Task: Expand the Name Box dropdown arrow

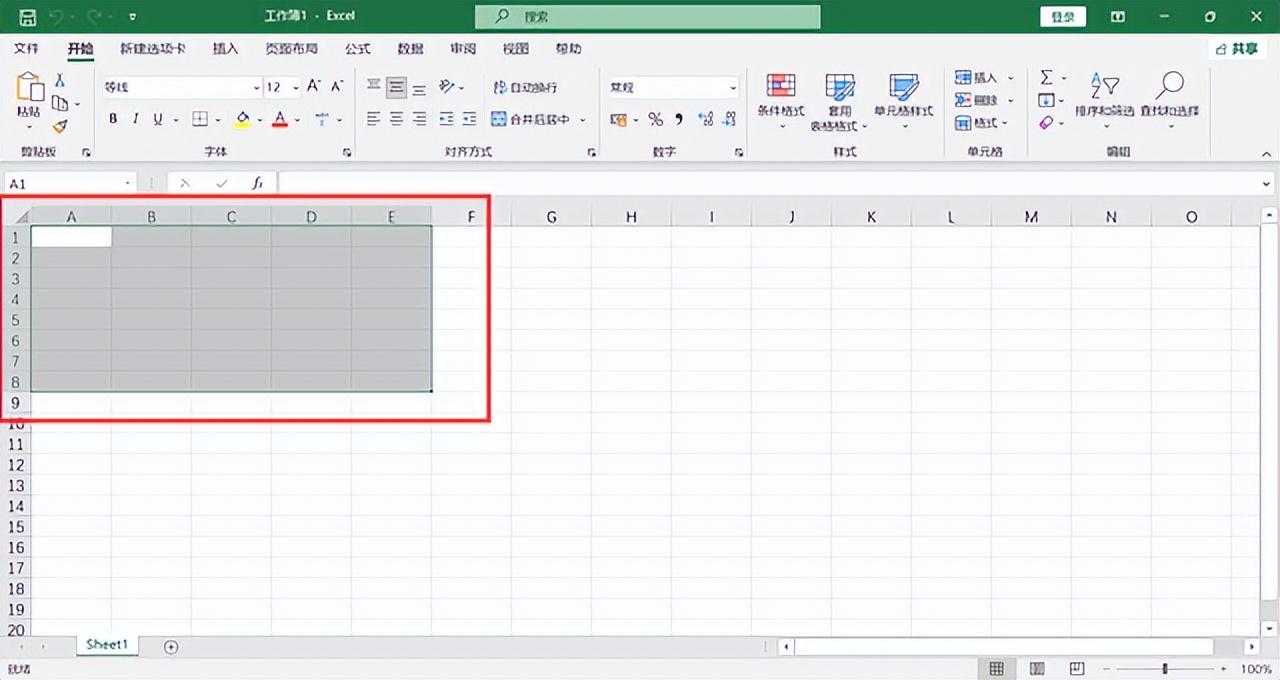Action: 128,184
